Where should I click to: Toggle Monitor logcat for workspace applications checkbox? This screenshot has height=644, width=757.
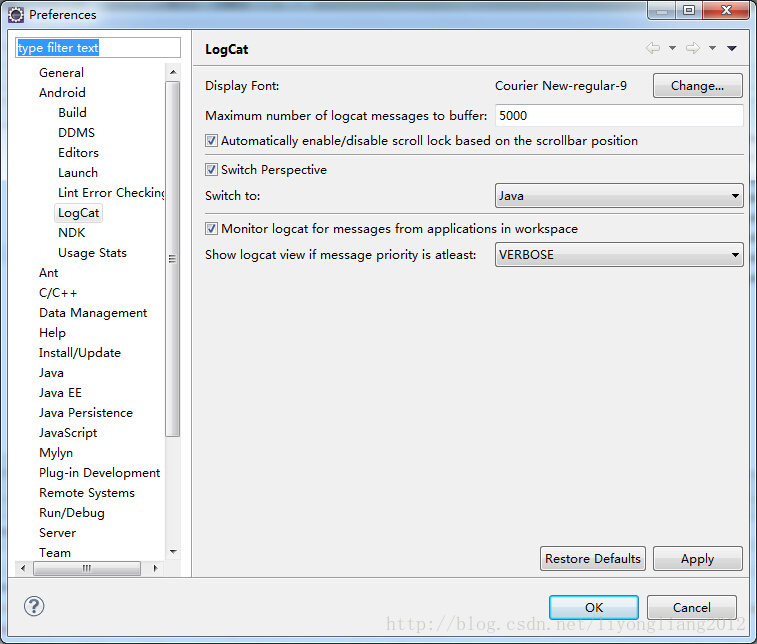211,228
